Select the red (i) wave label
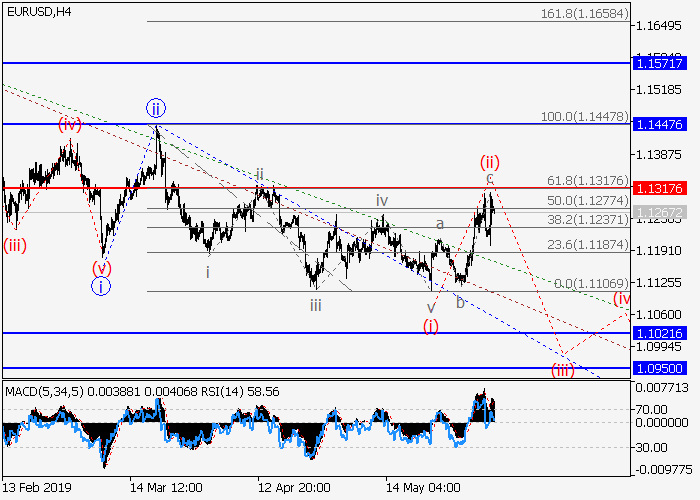The width and height of the screenshot is (700, 500). (430, 325)
